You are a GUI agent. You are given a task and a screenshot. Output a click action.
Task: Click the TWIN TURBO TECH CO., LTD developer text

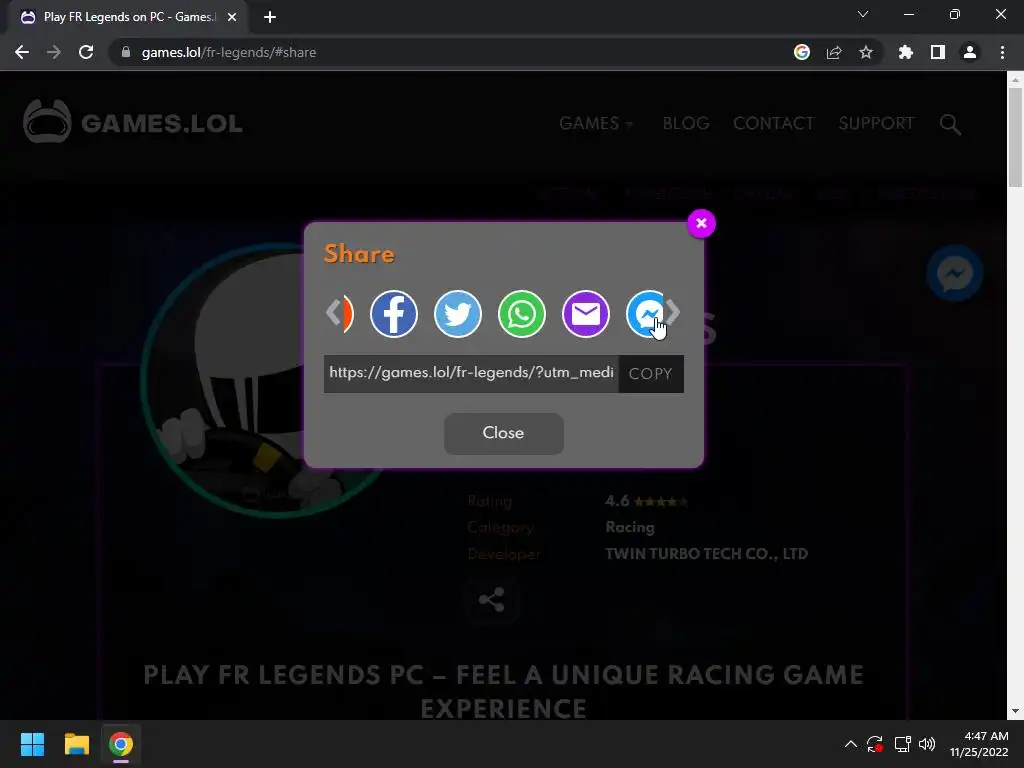tap(706, 554)
